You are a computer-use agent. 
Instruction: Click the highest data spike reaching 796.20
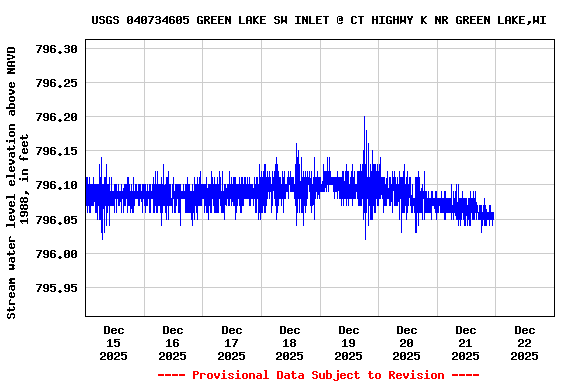[x=364, y=118]
